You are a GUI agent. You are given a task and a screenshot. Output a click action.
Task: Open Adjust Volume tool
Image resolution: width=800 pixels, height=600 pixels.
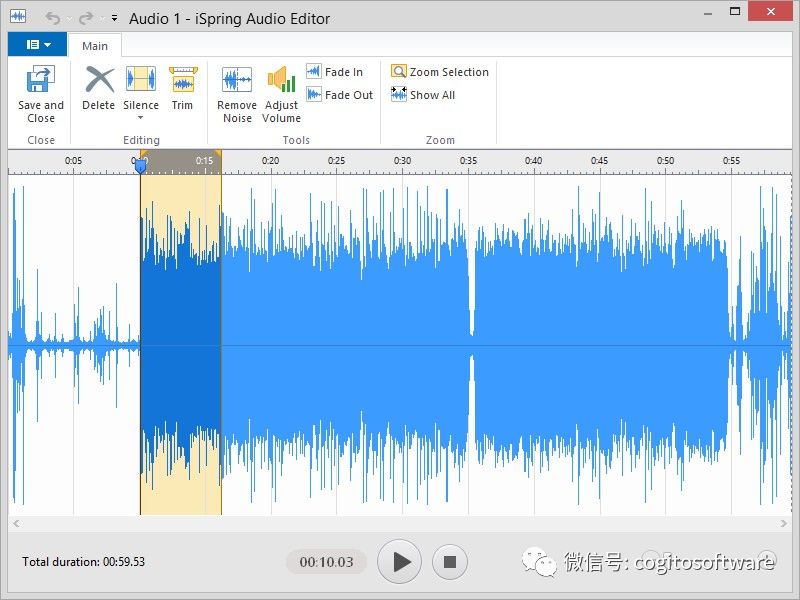(x=281, y=95)
